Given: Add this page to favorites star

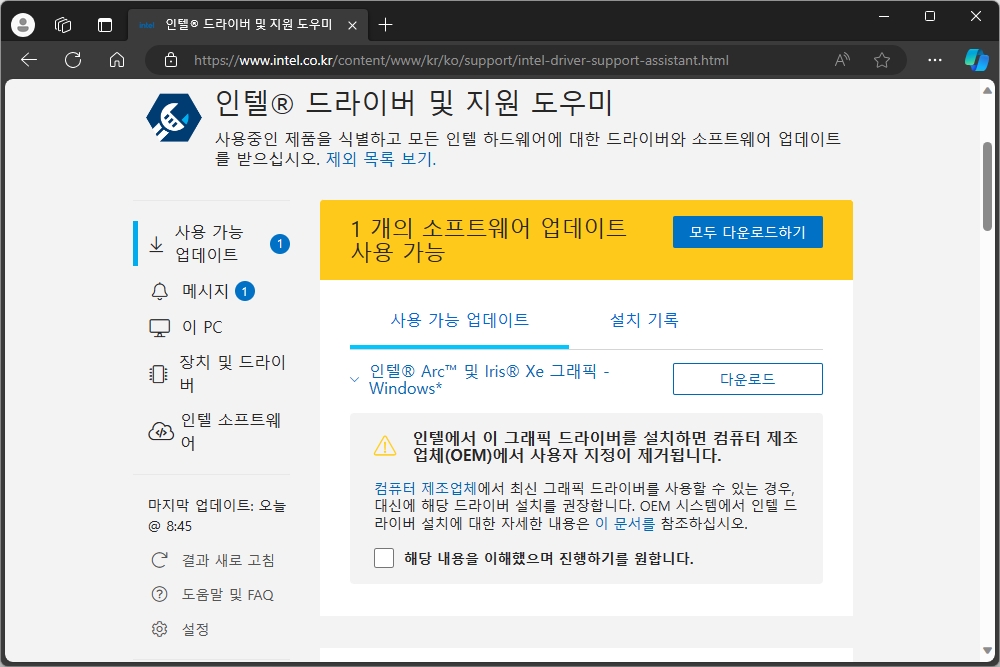Looking at the screenshot, I should [x=882, y=60].
